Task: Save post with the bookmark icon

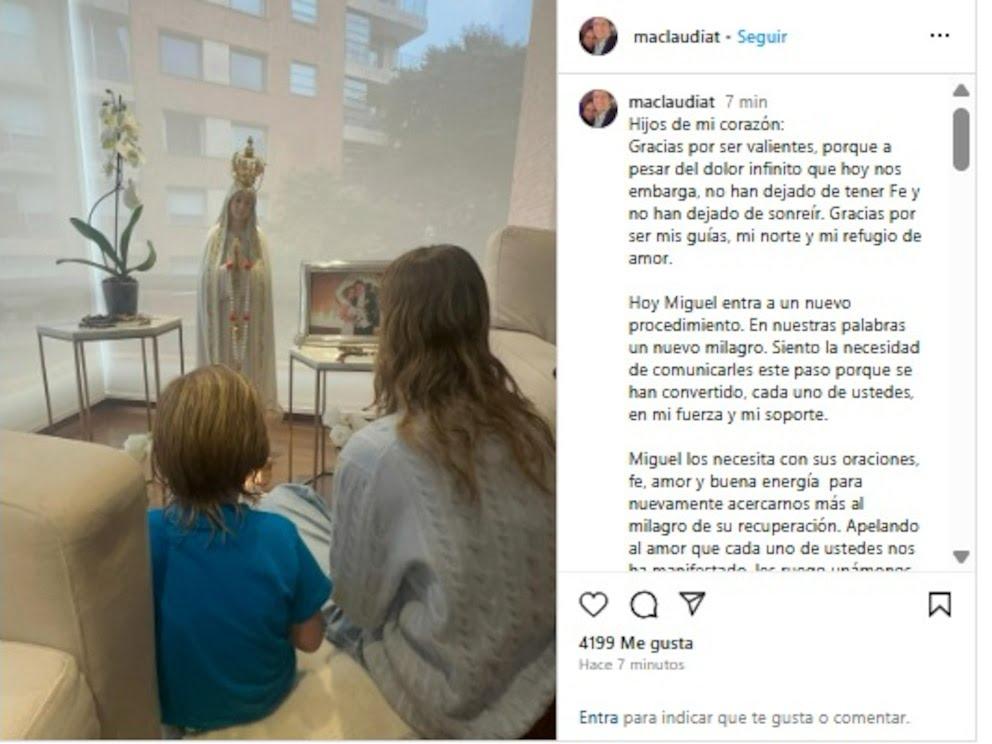Action: click(x=939, y=604)
